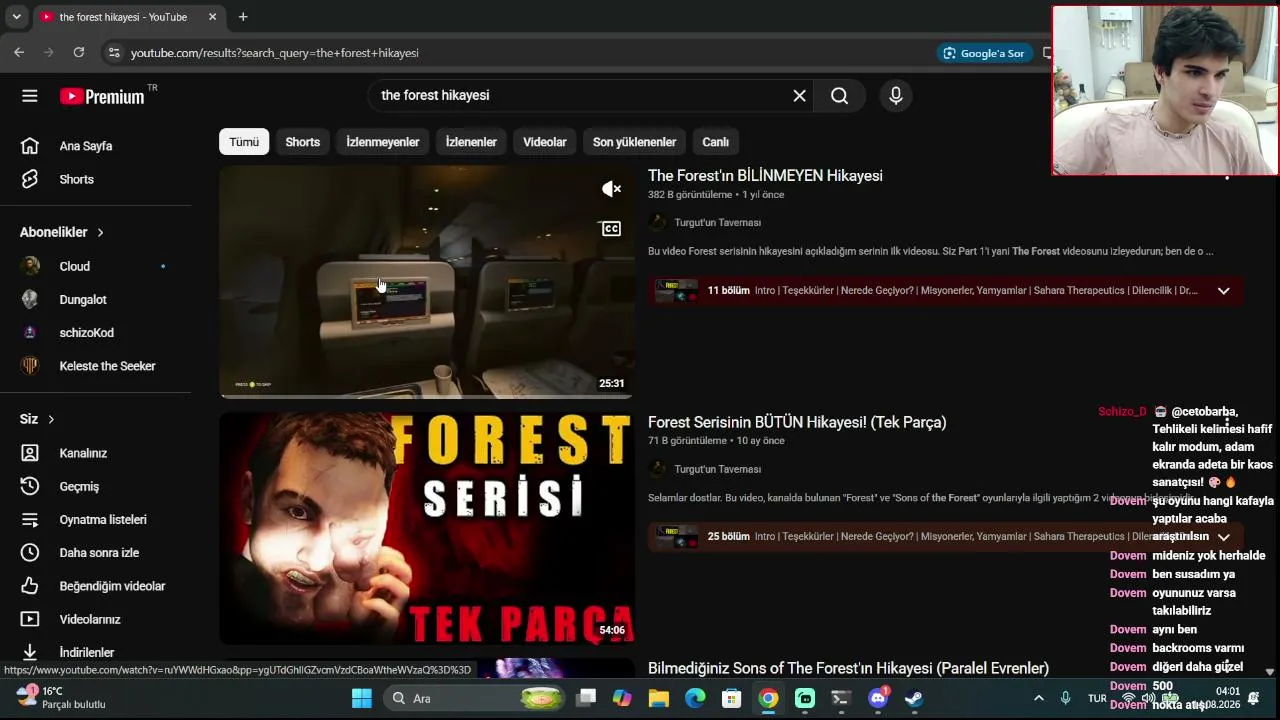Open Steam from the taskbar
The image size is (1280, 720).
(x=914, y=698)
